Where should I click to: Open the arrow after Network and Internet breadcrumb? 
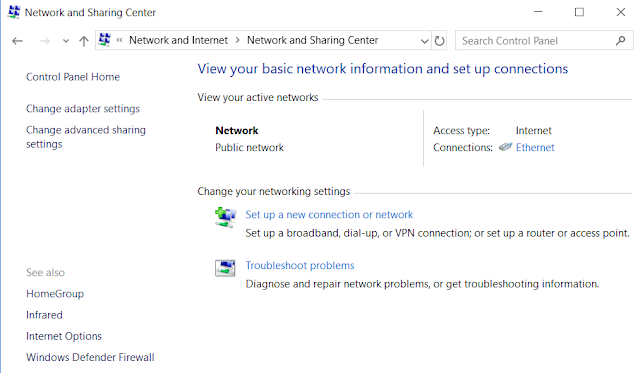(x=238, y=40)
